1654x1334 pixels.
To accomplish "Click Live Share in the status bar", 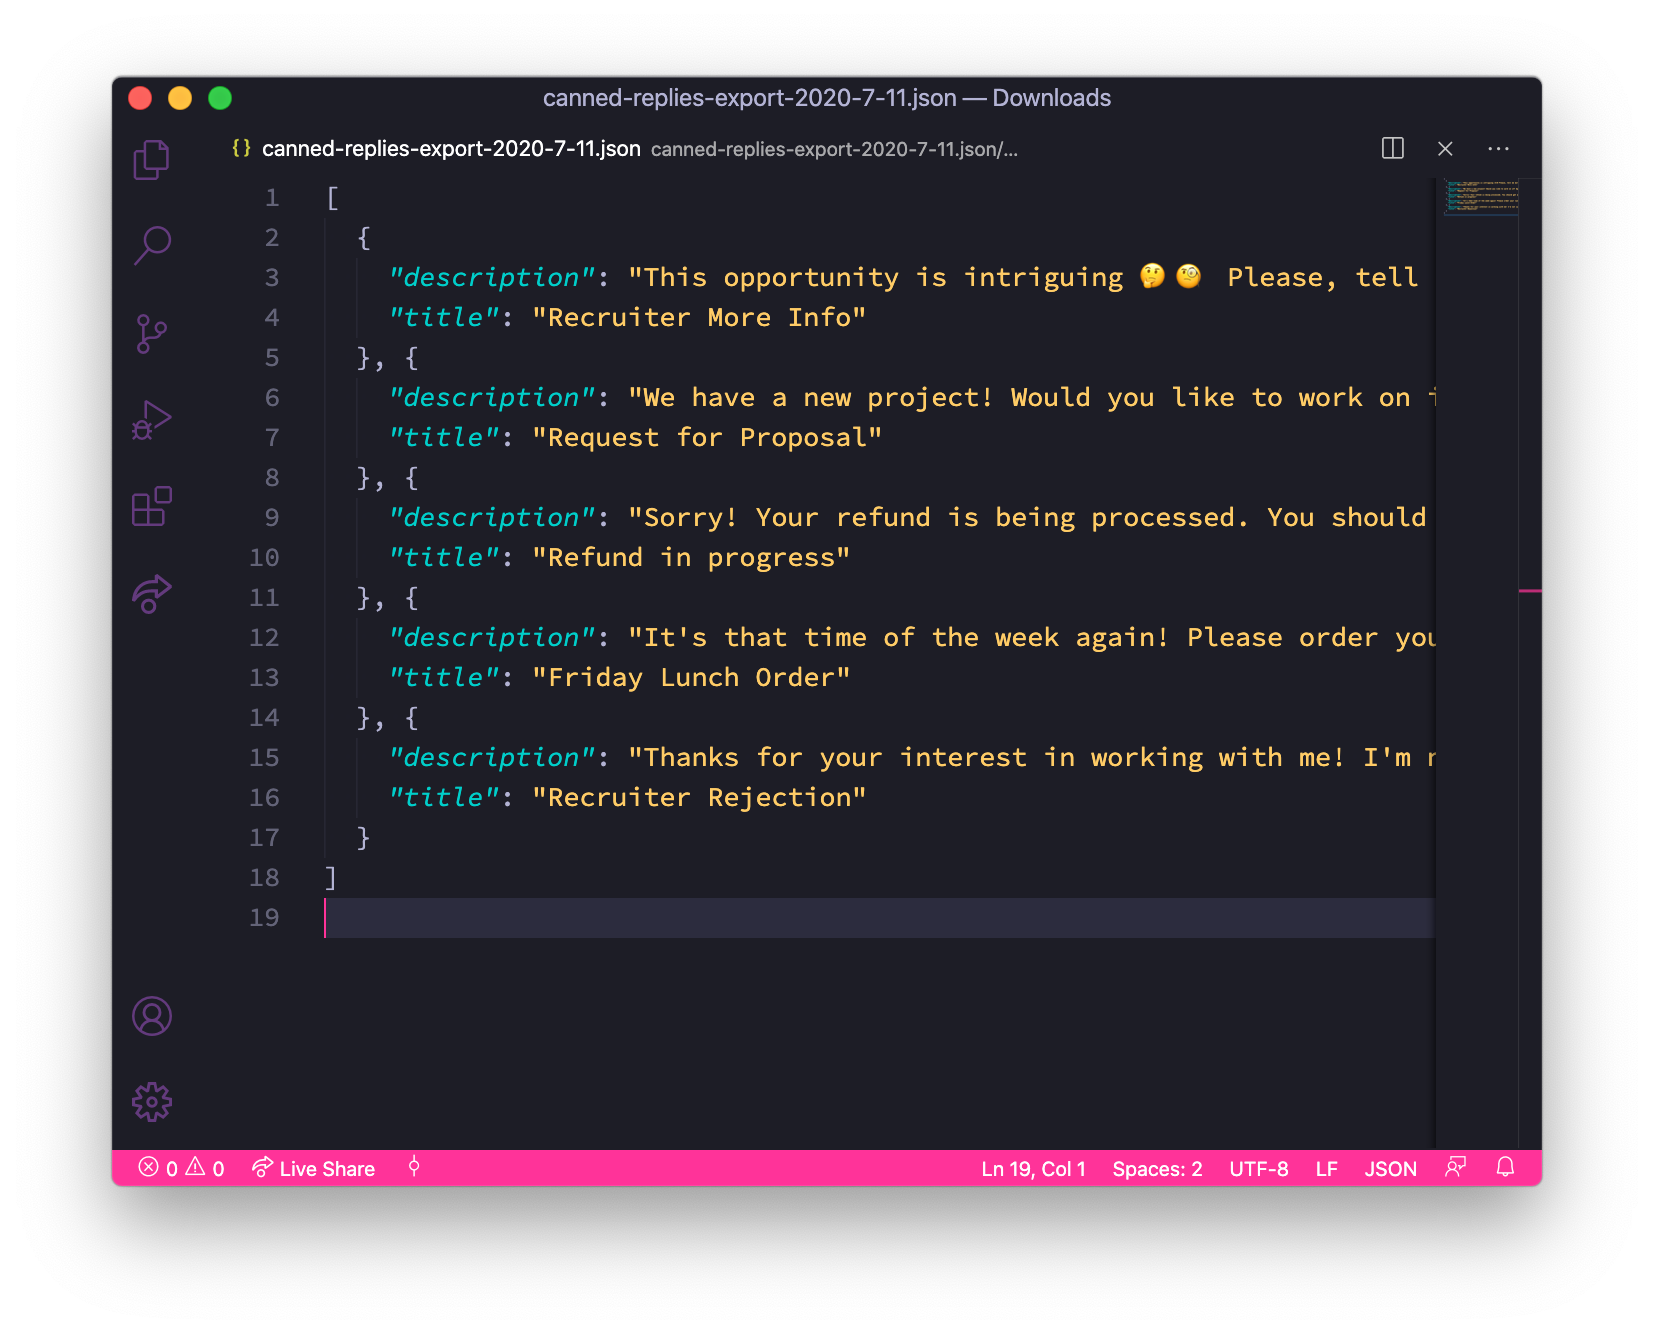I will [313, 1169].
